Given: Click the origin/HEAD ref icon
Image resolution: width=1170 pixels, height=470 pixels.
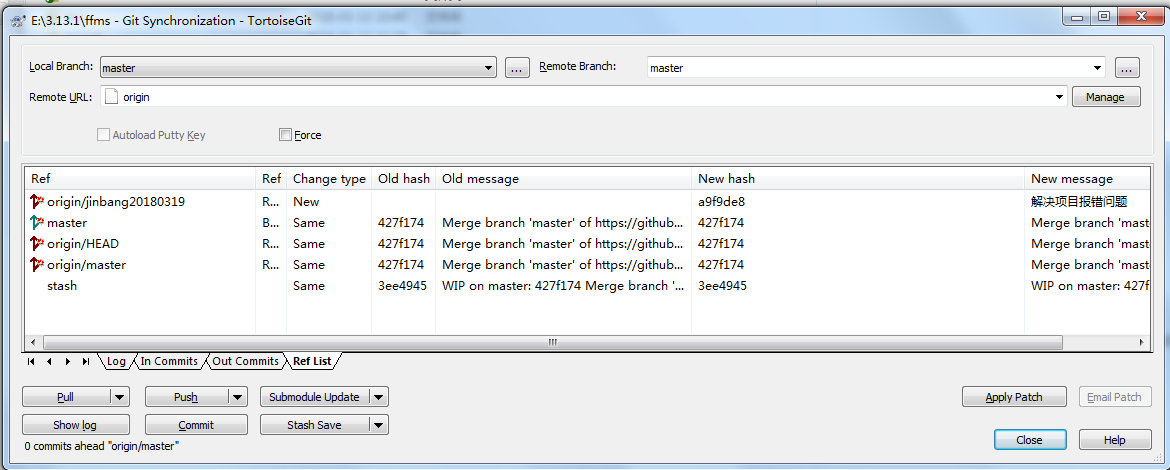Looking at the screenshot, I should click(37, 243).
